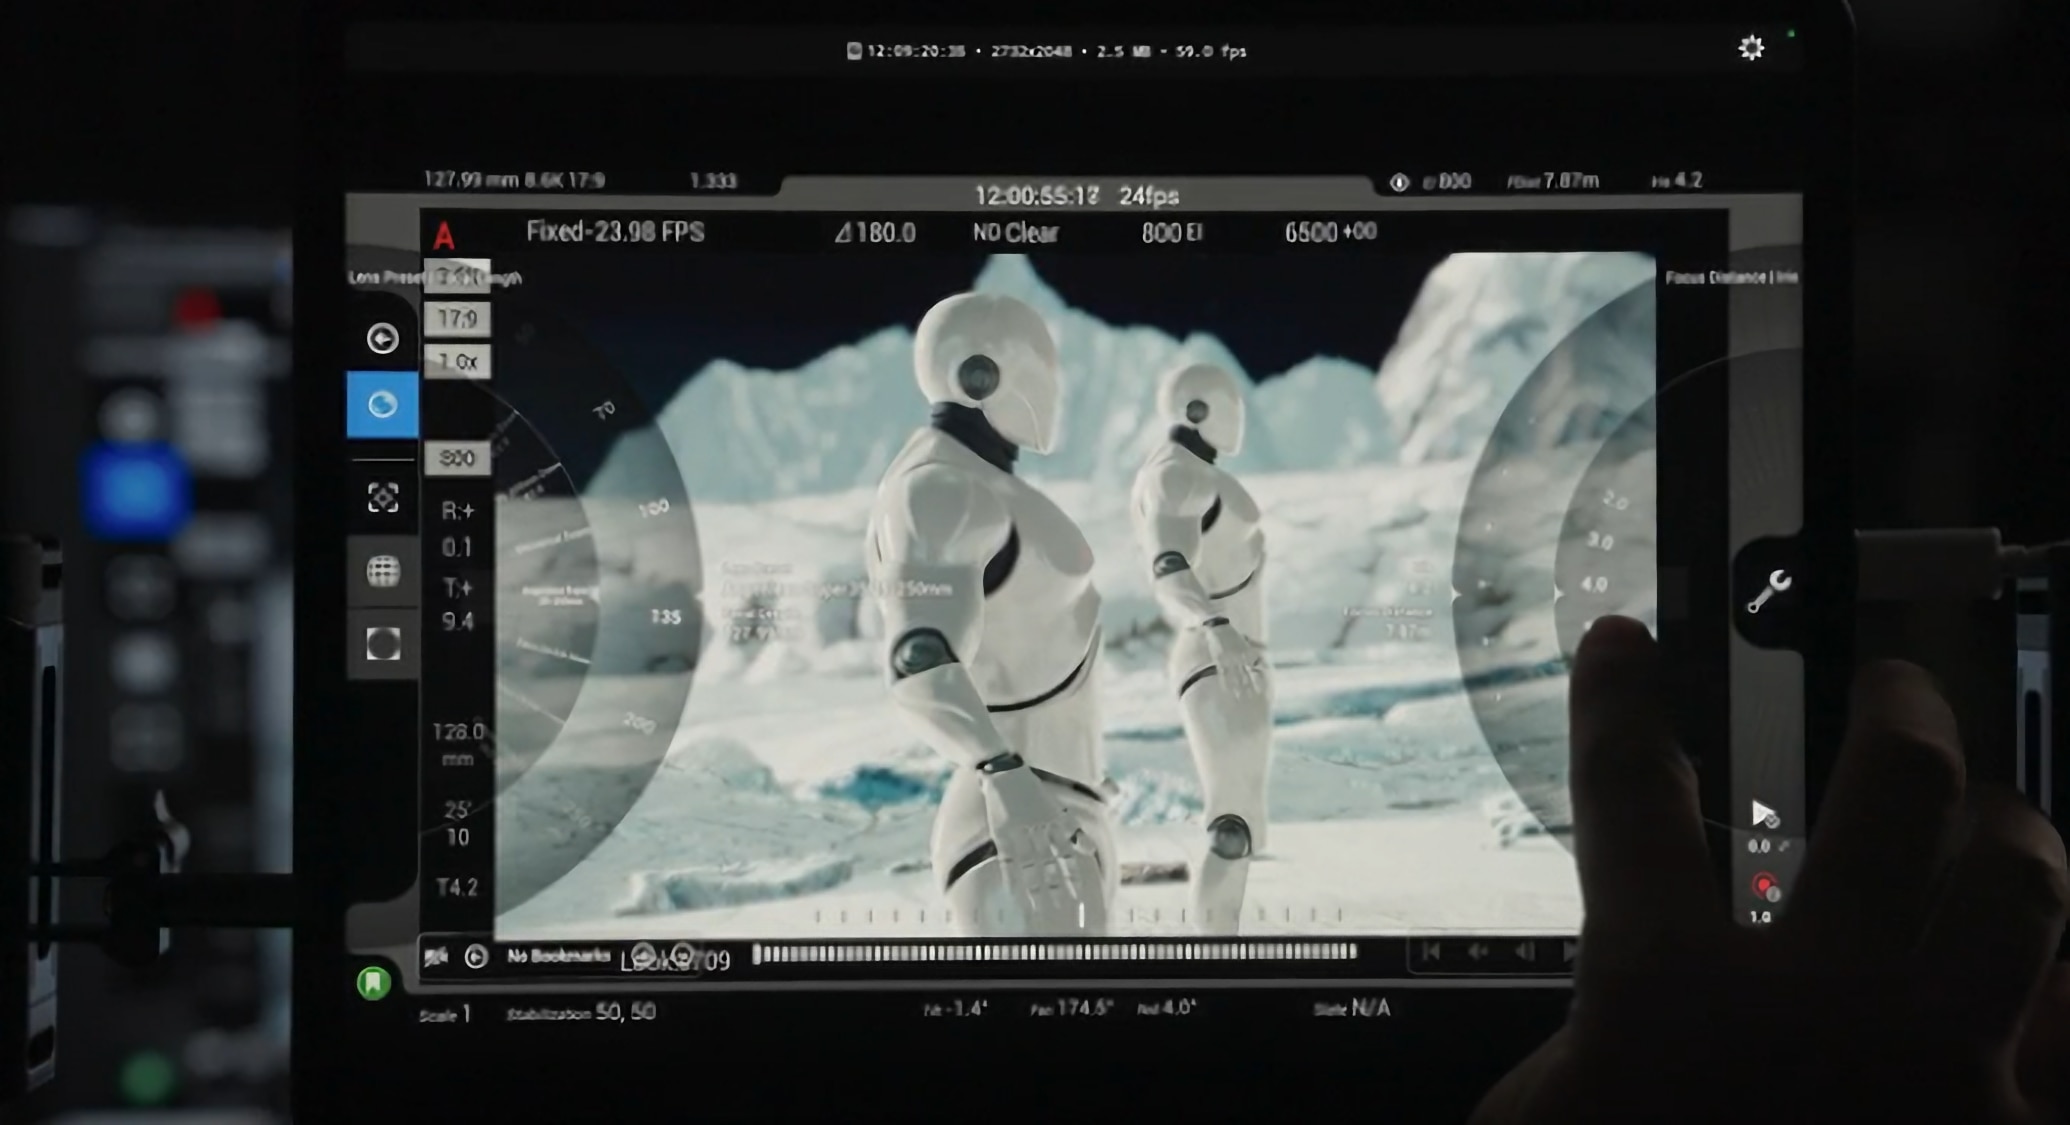This screenshot has width=2070, height=1125.
Task: Tap the Pan 174.5° readout
Action: click(x=1071, y=1008)
